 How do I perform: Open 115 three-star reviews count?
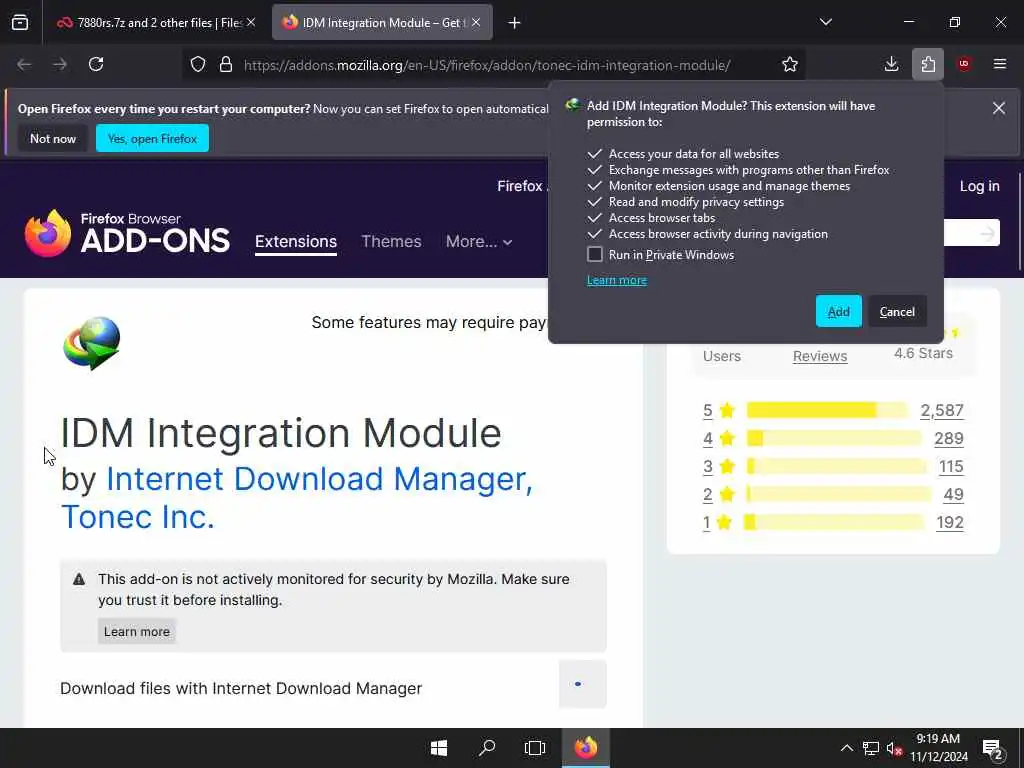pos(951,466)
